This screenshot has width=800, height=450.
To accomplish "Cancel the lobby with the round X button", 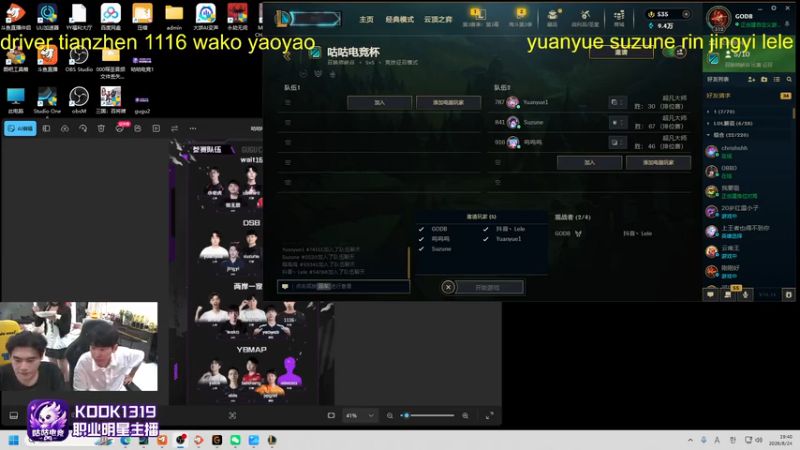I will click(x=448, y=287).
